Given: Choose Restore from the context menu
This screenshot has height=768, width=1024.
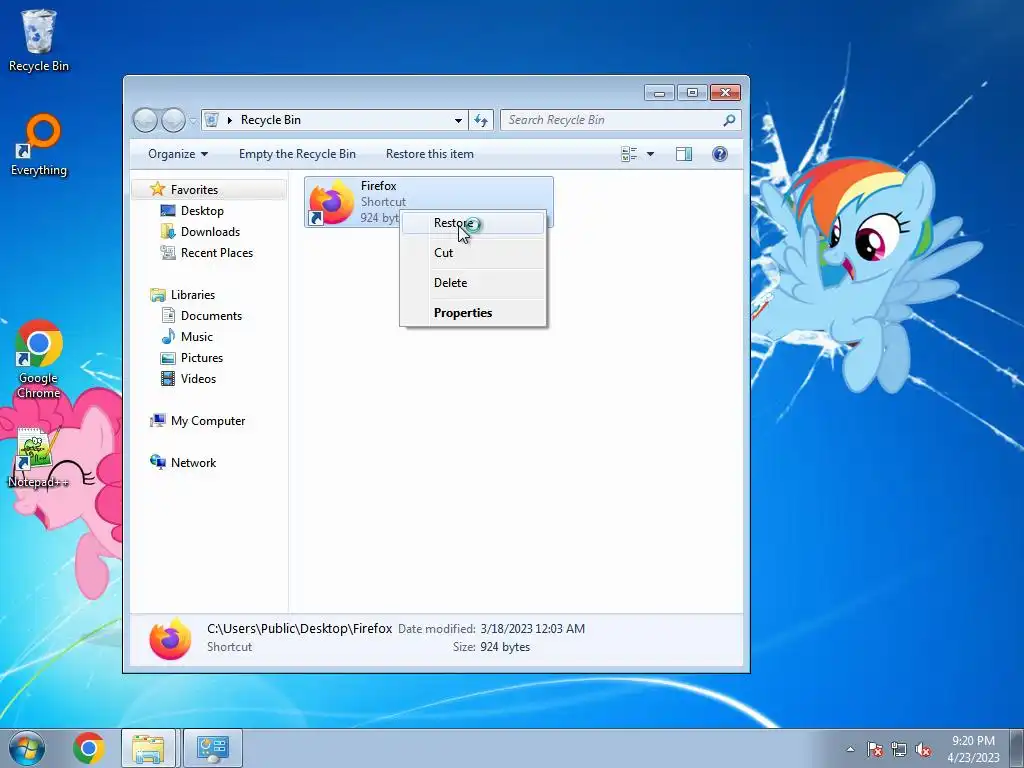Looking at the screenshot, I should coord(473,223).
